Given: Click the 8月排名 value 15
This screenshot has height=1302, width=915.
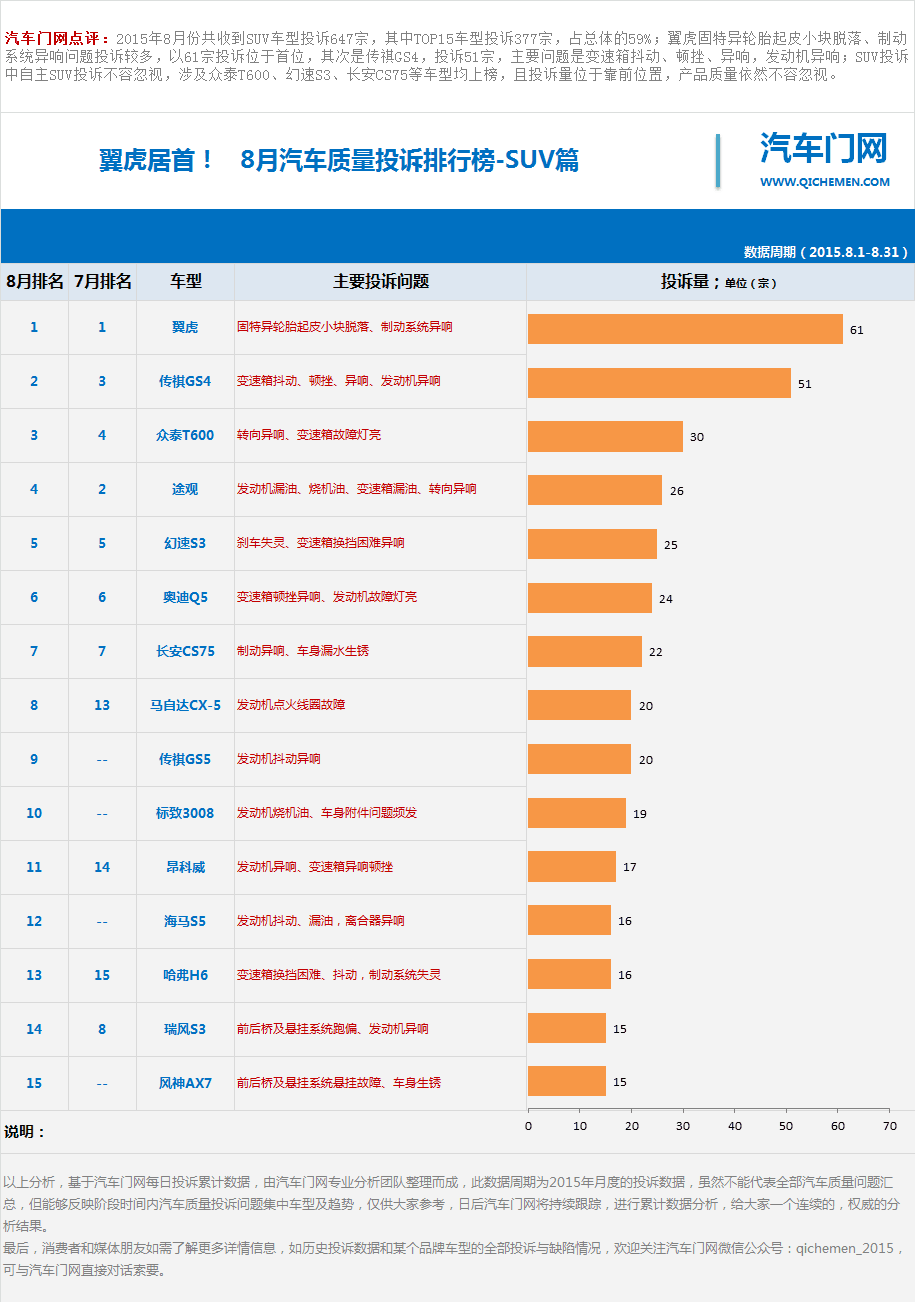Looking at the screenshot, I should click(34, 1083).
